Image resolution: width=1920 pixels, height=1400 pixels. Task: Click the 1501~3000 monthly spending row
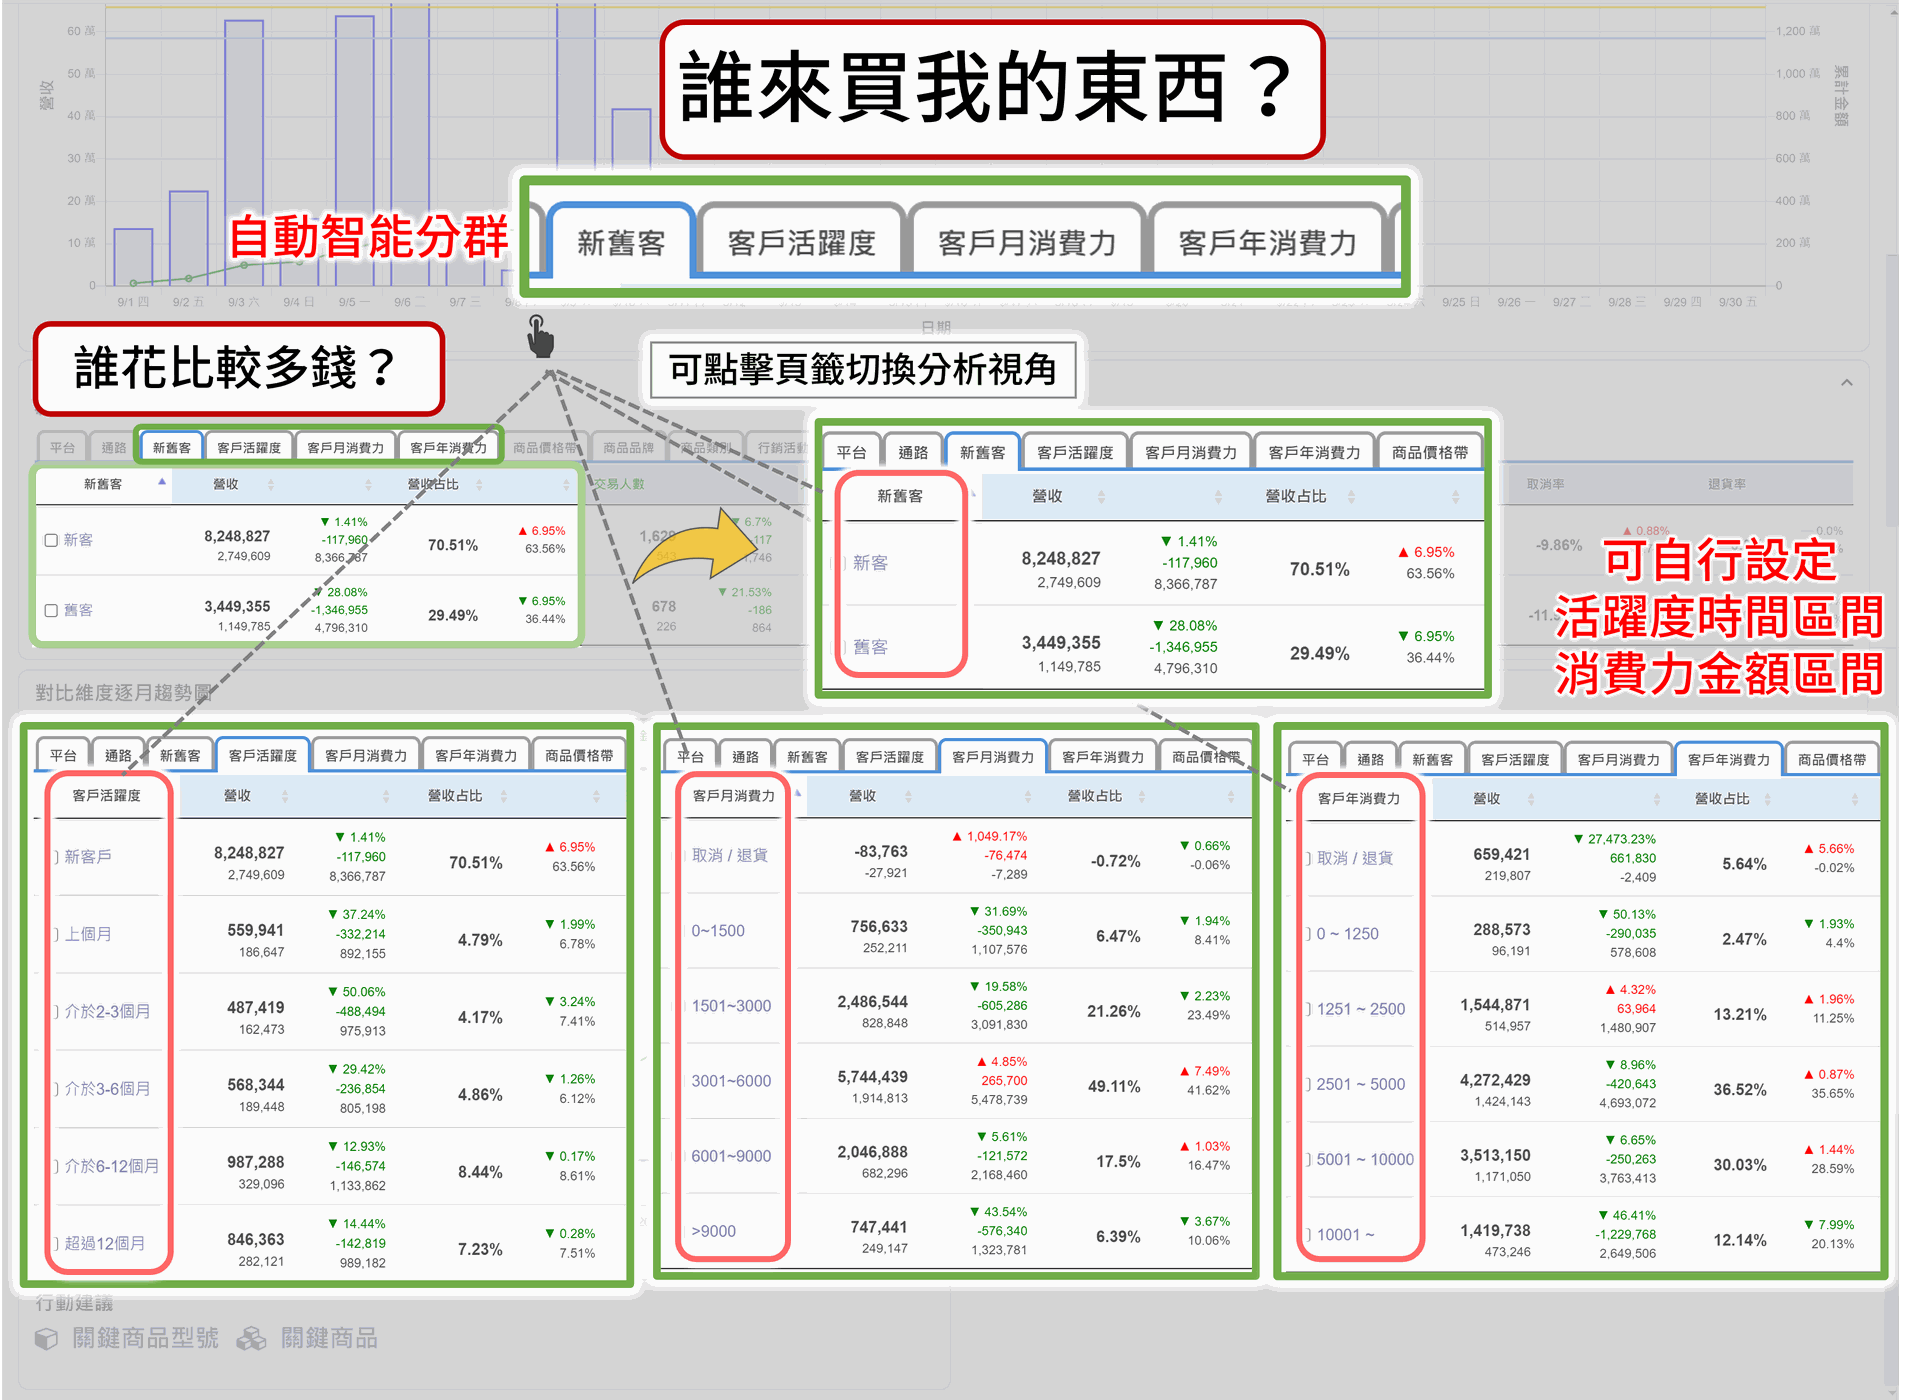[x=731, y=1006]
